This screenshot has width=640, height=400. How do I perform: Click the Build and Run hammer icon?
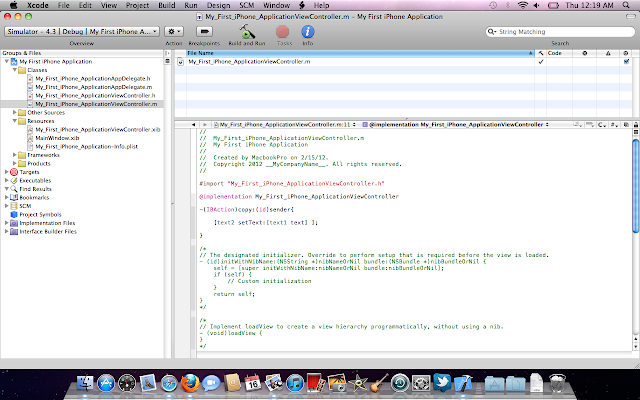pos(247,31)
